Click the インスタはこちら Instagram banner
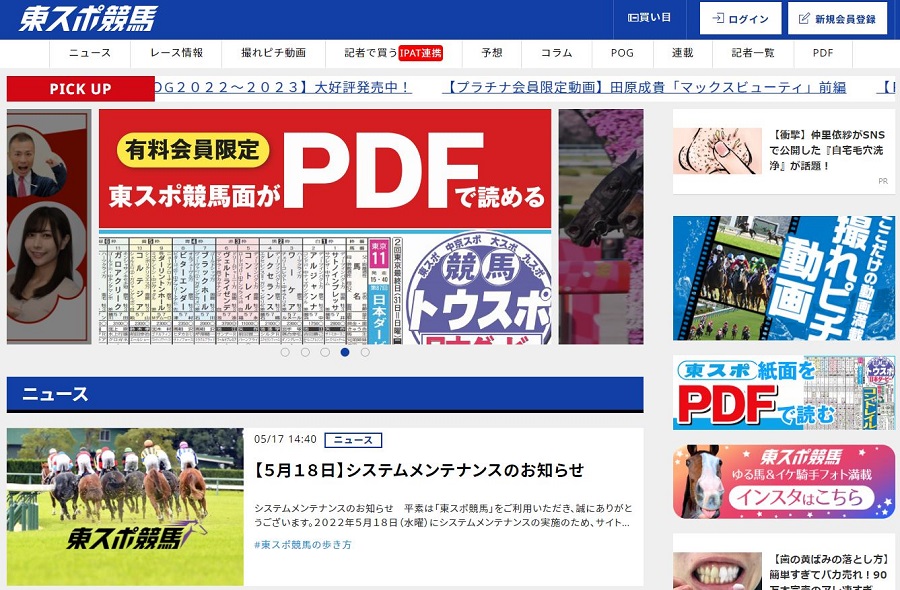This screenshot has width=900, height=590. pyautogui.click(x=783, y=482)
